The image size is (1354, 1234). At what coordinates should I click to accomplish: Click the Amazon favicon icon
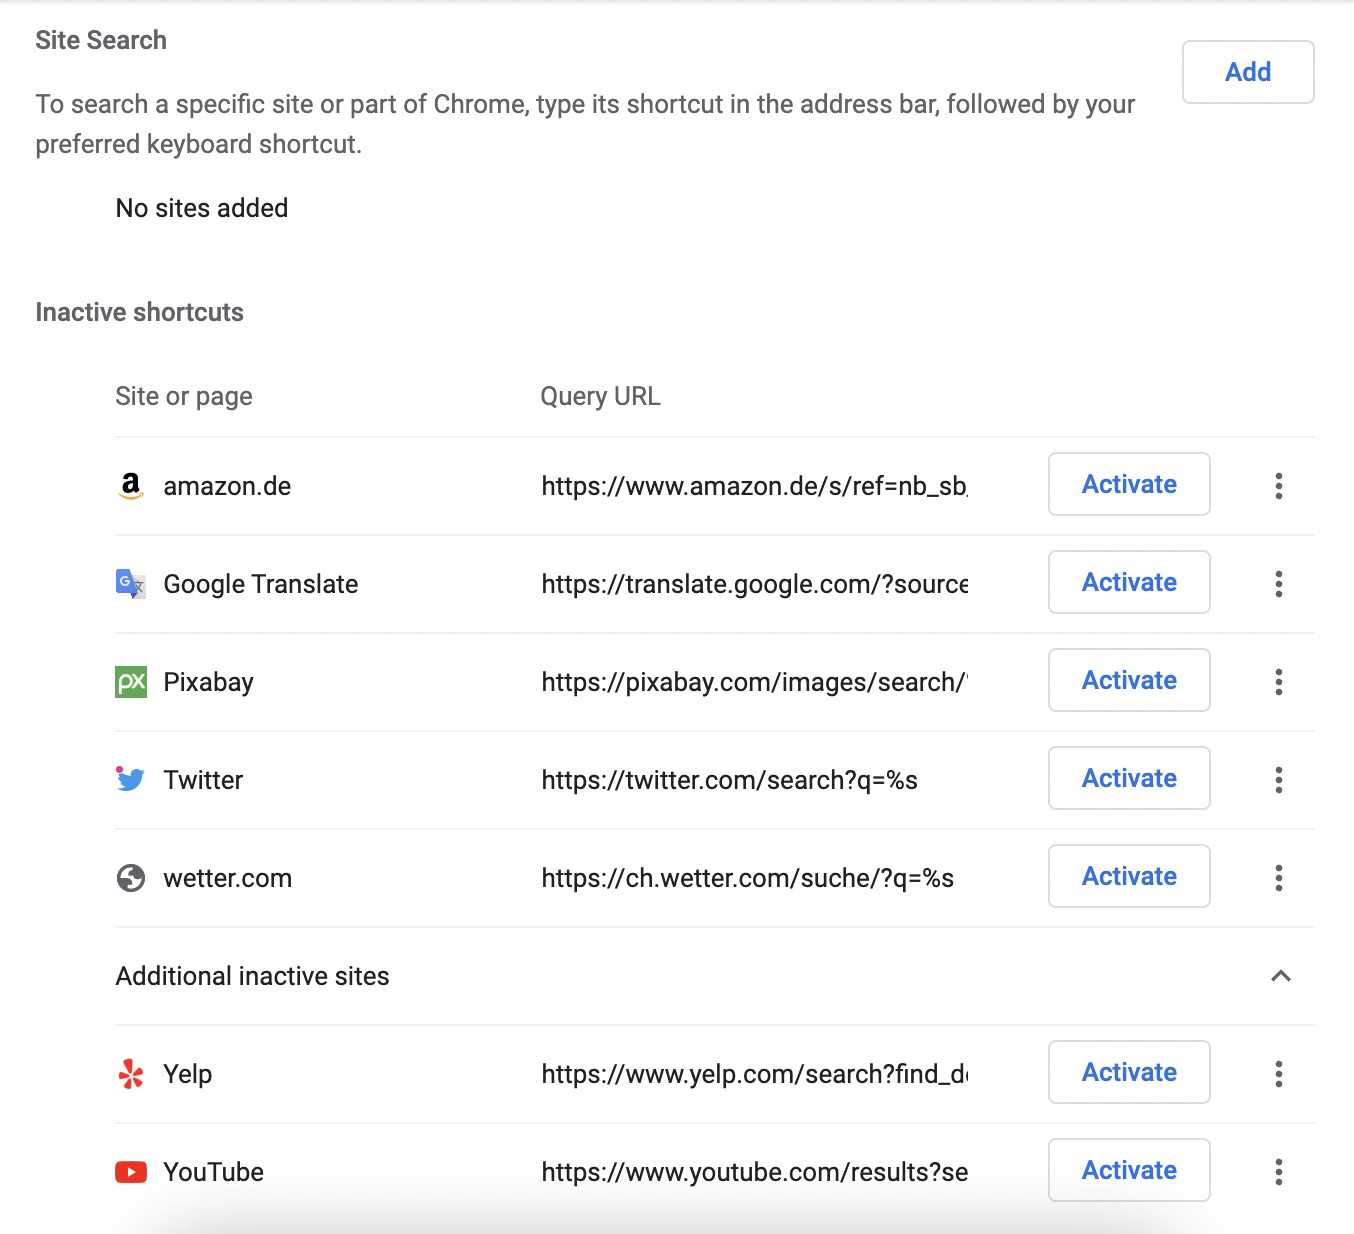click(x=131, y=486)
